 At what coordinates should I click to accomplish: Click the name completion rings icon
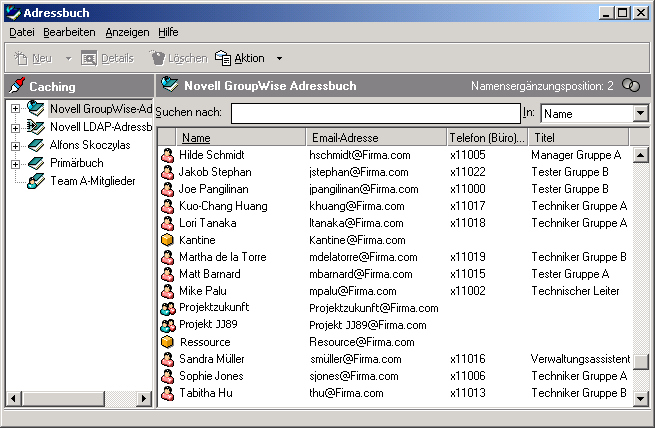pos(631,86)
